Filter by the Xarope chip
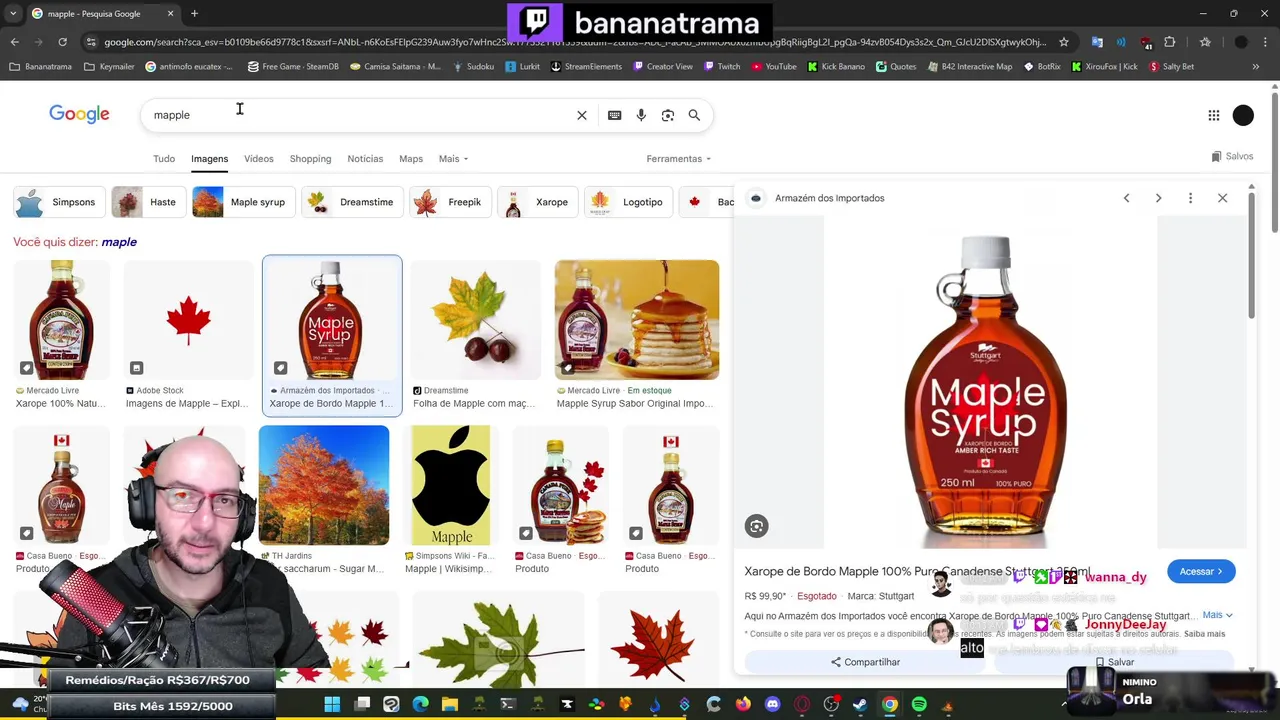The width and height of the screenshot is (1280, 720). (x=536, y=202)
